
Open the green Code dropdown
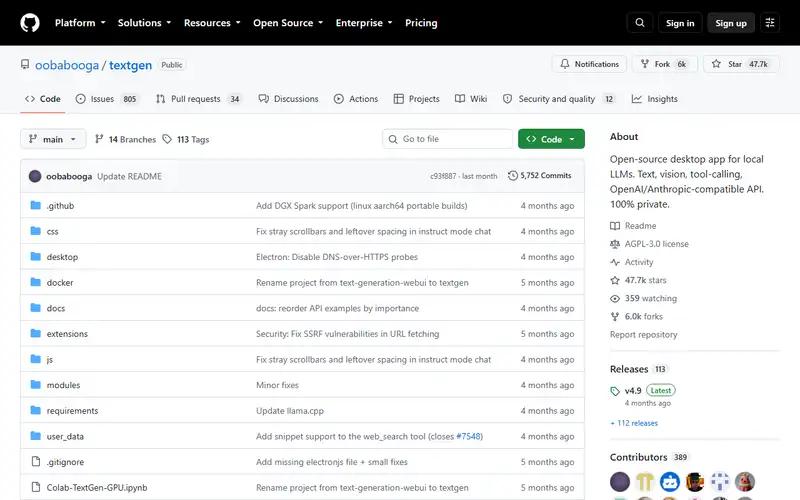551,139
